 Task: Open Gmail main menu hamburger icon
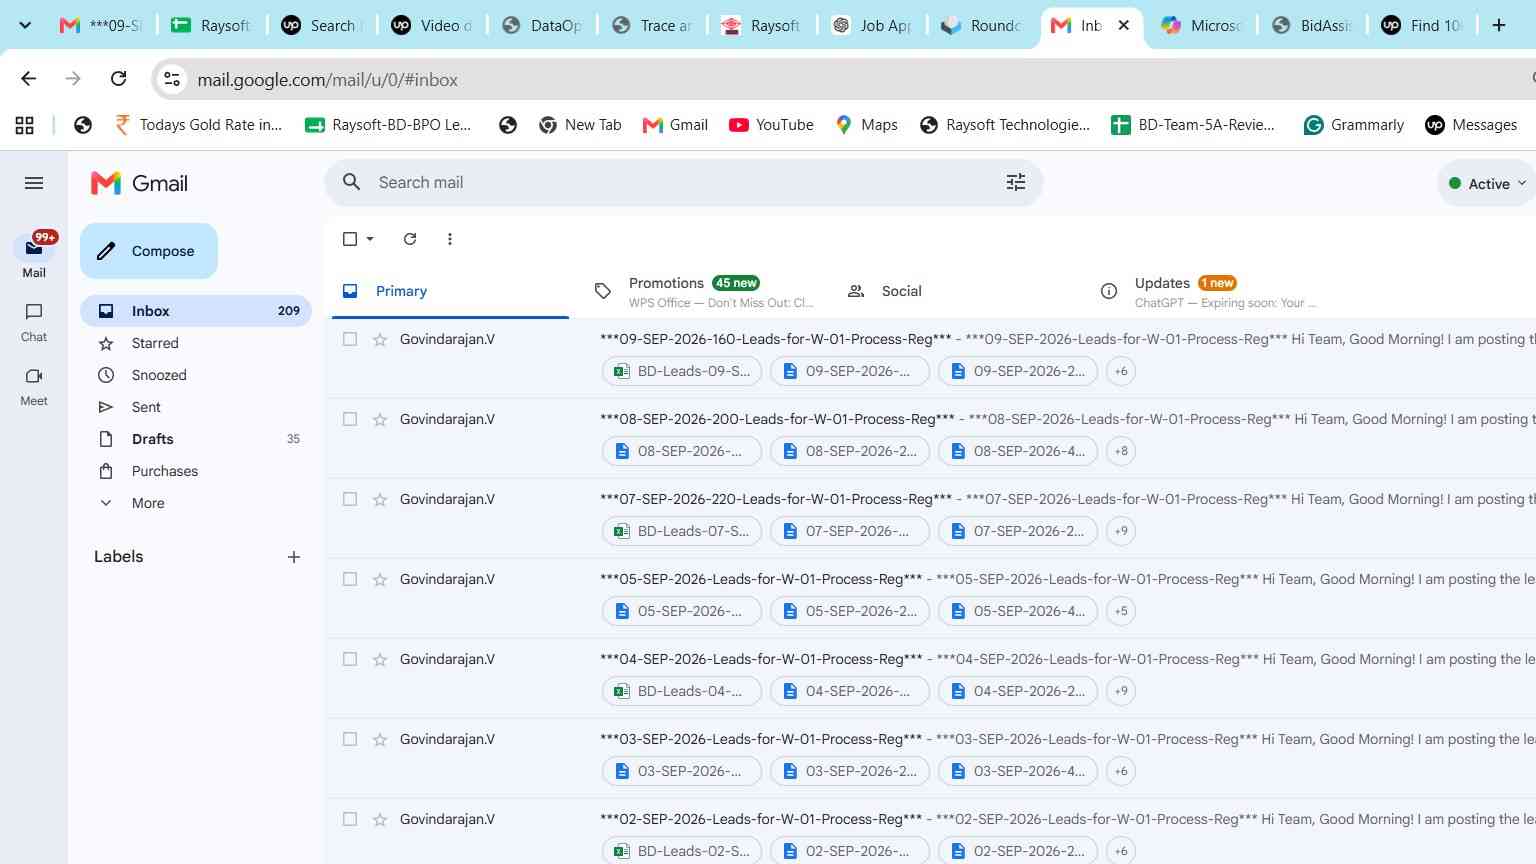[x=34, y=183]
